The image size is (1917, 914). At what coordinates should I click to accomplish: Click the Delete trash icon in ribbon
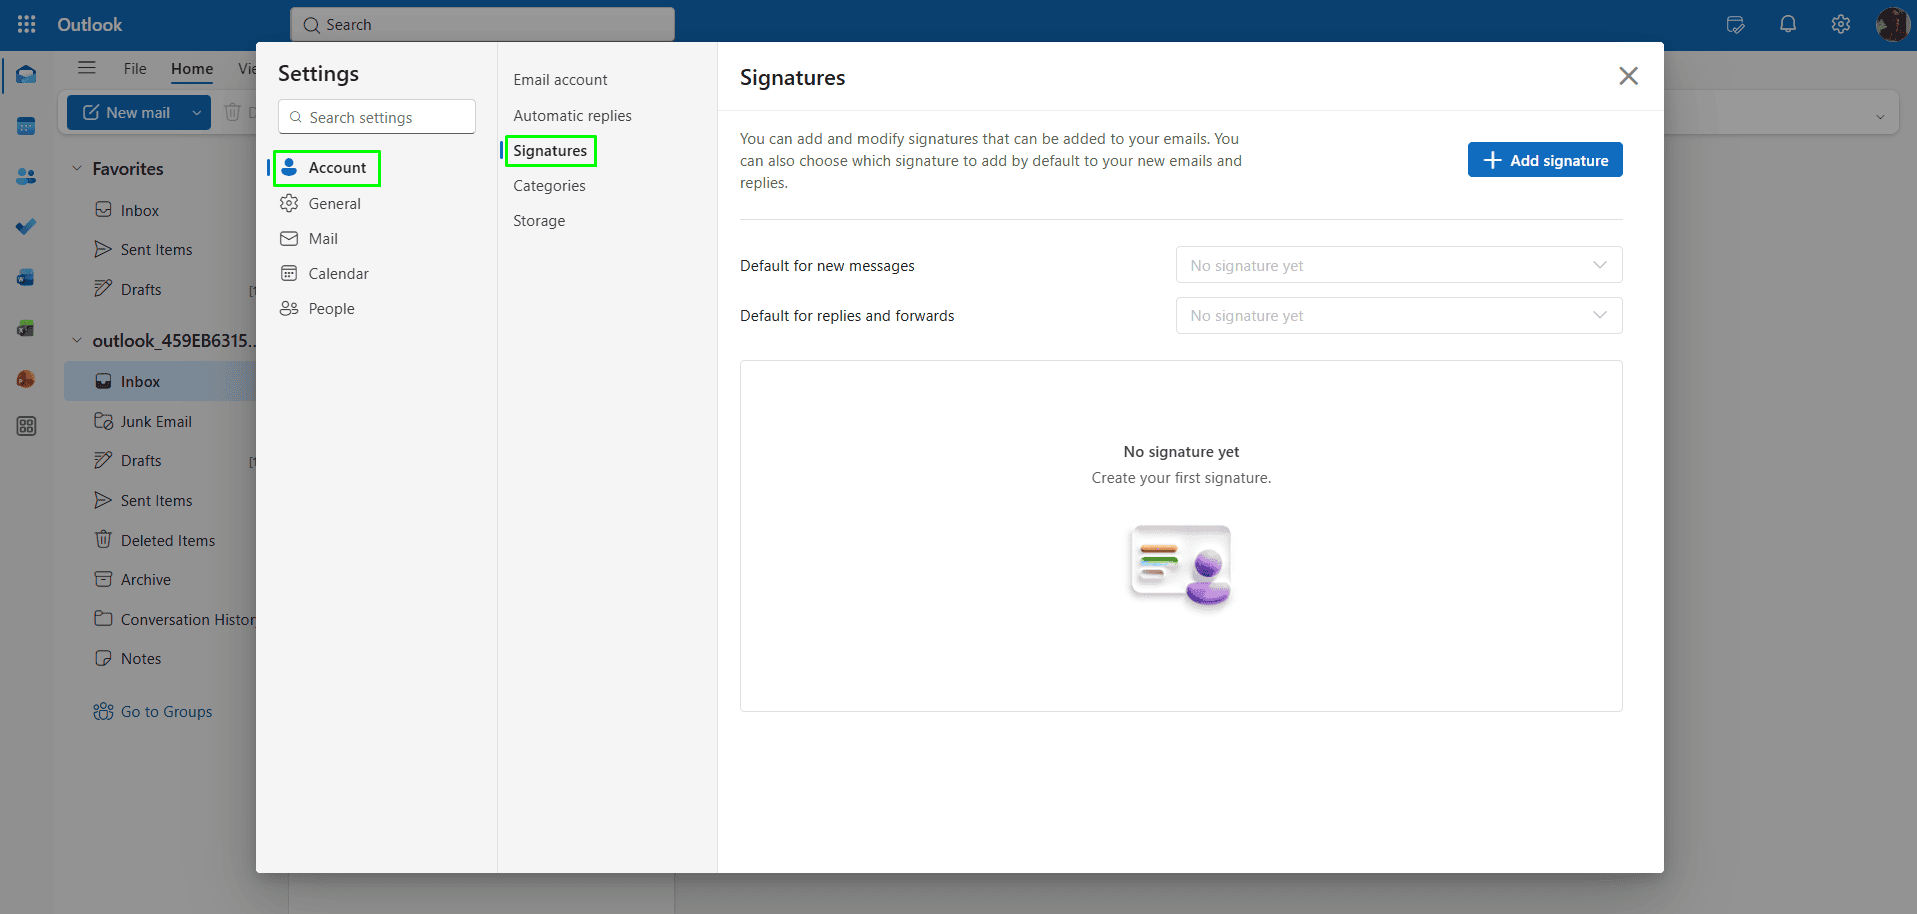[x=233, y=112]
